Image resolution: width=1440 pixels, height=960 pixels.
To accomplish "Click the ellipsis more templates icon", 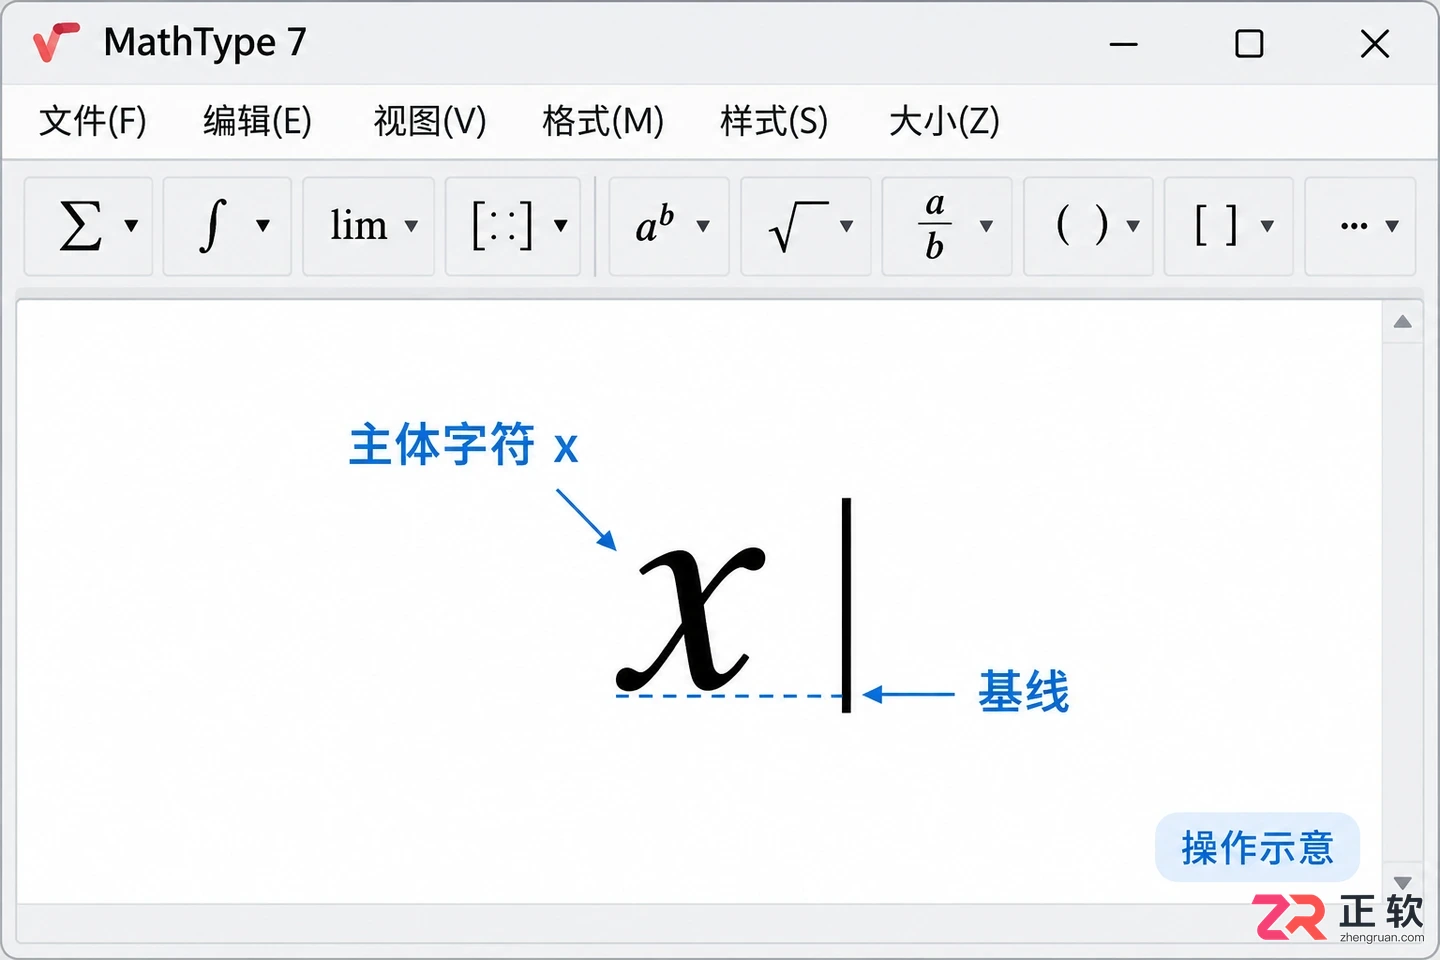I will point(1354,226).
